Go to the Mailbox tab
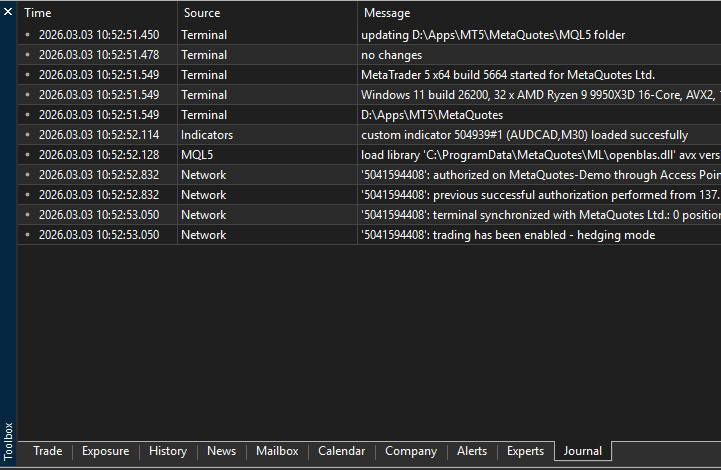The image size is (721, 470). click(277, 451)
